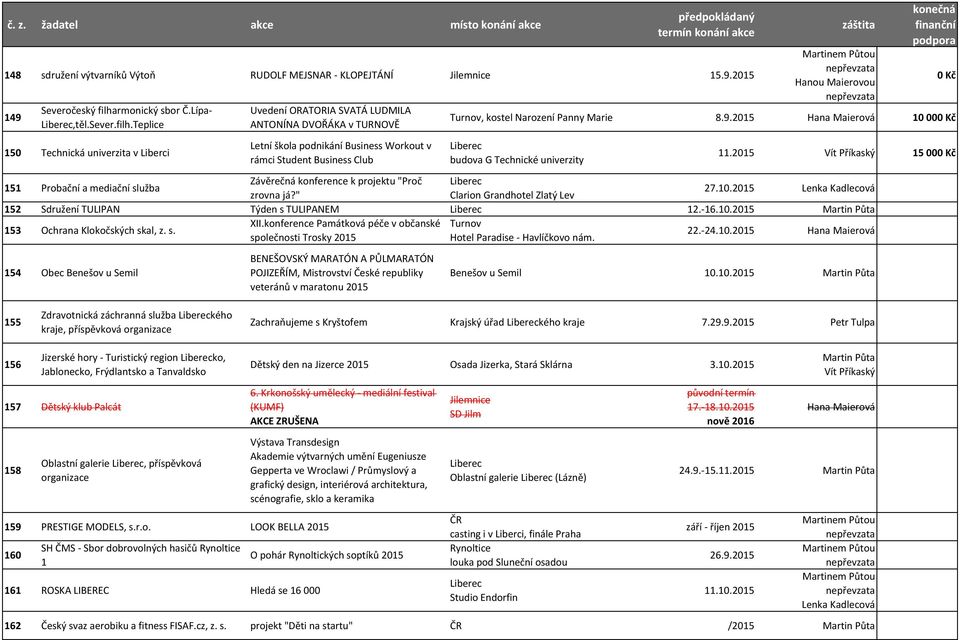The height and width of the screenshot is (640, 960).
Task: Select cell 'Probační a mediační služba'
Action: pos(100,188)
